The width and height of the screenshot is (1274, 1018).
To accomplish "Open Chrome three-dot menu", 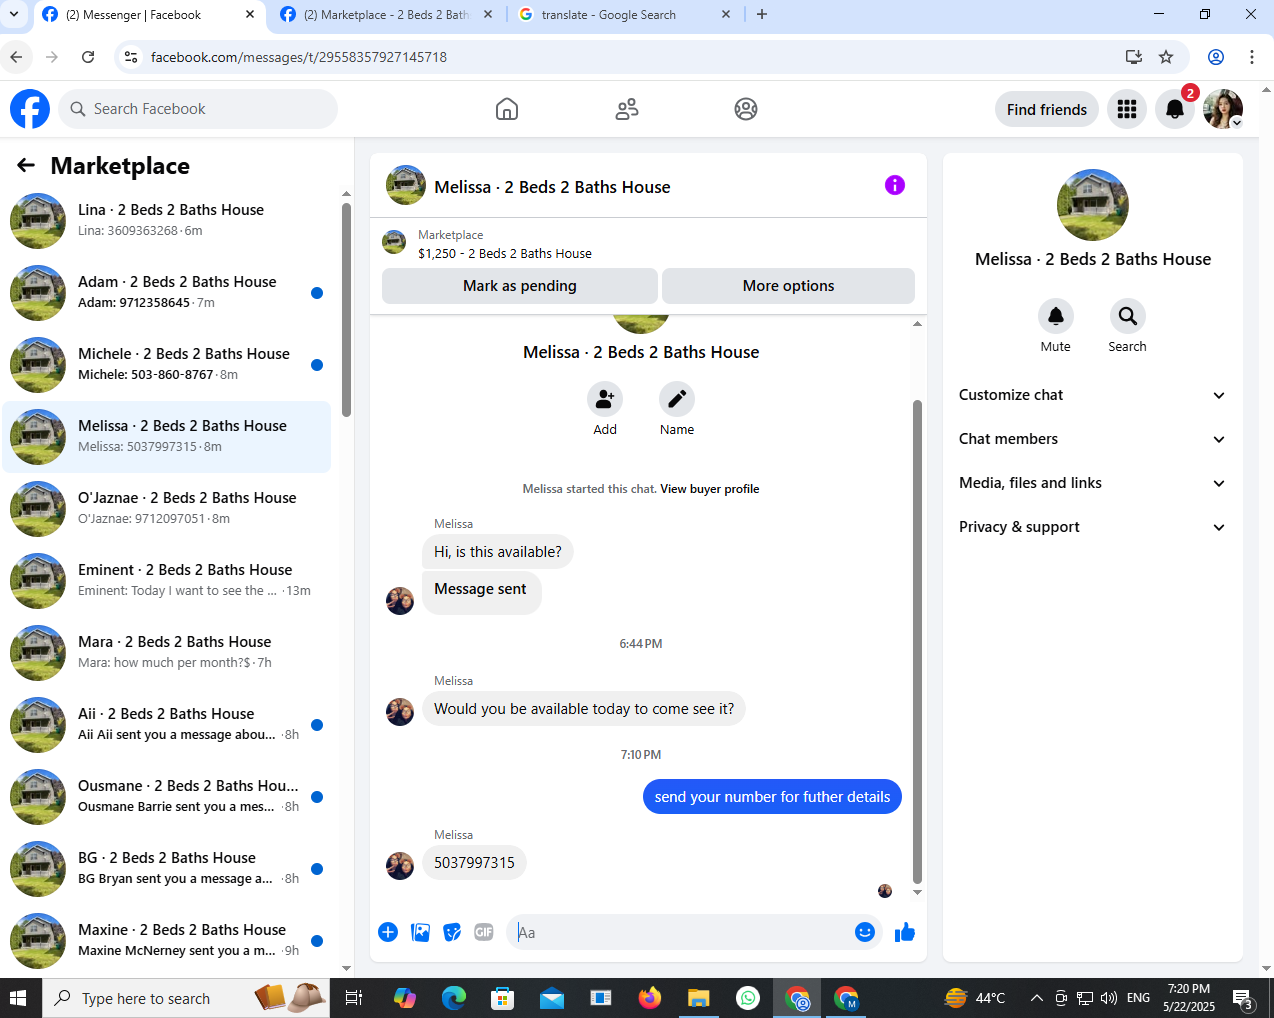I will coord(1252,57).
